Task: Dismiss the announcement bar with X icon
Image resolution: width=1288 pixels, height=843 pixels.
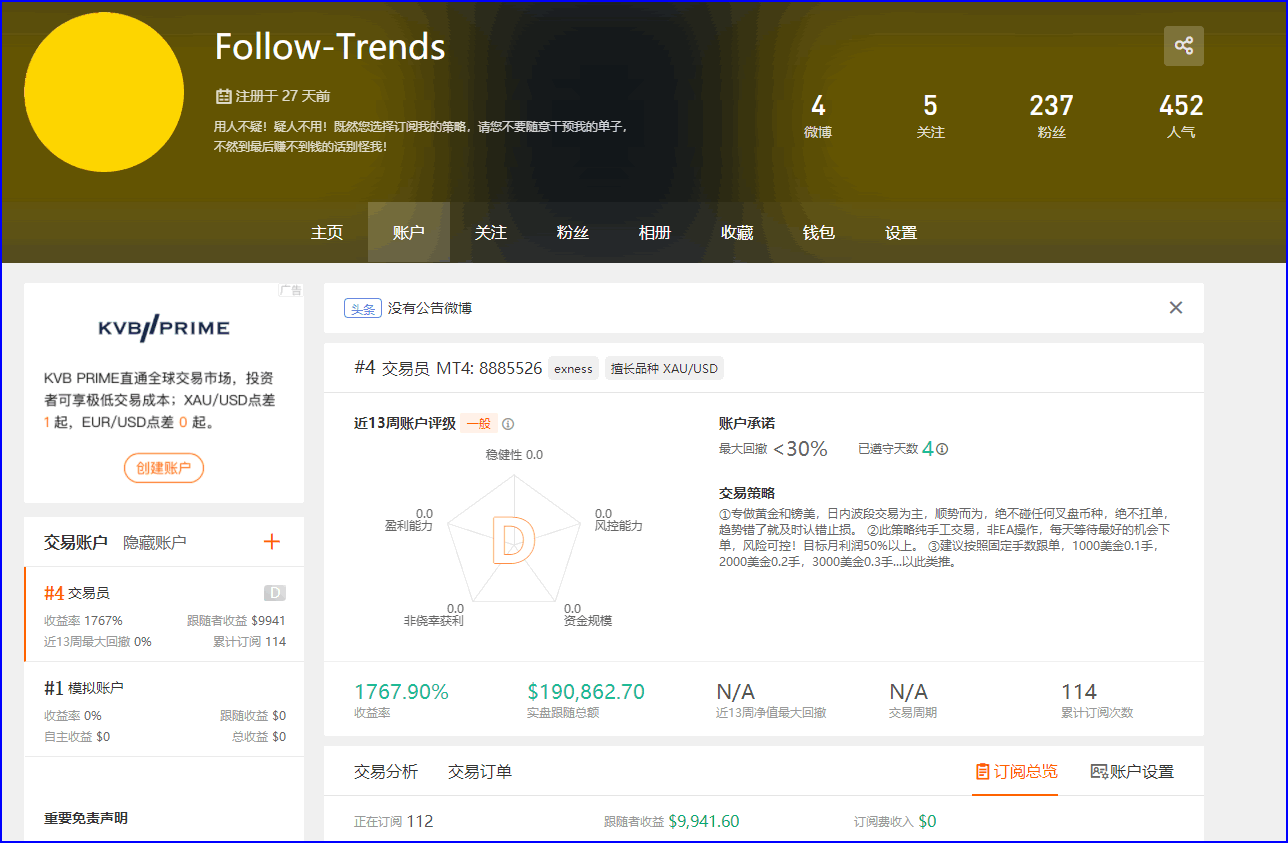Action: (1176, 308)
